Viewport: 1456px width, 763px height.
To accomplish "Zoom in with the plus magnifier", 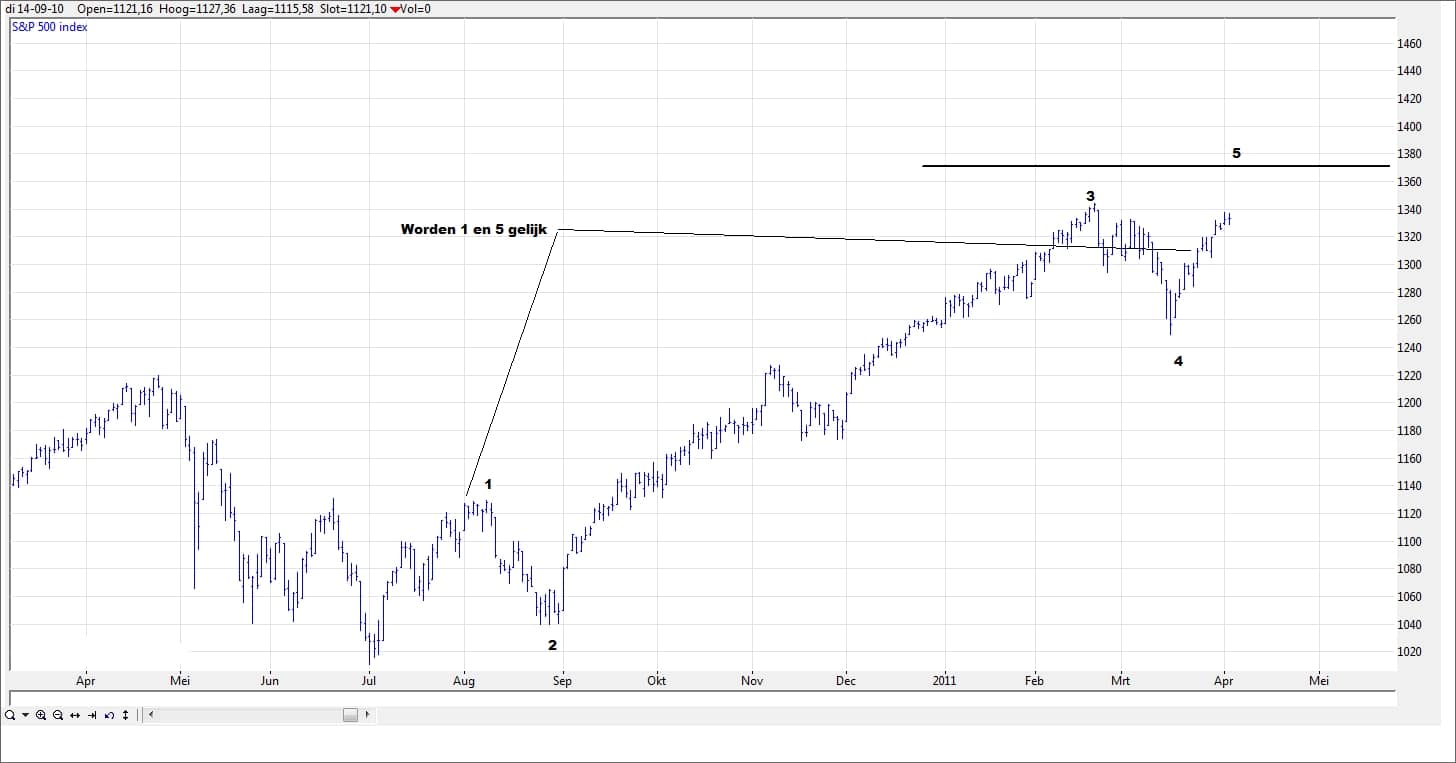I will coord(41,715).
